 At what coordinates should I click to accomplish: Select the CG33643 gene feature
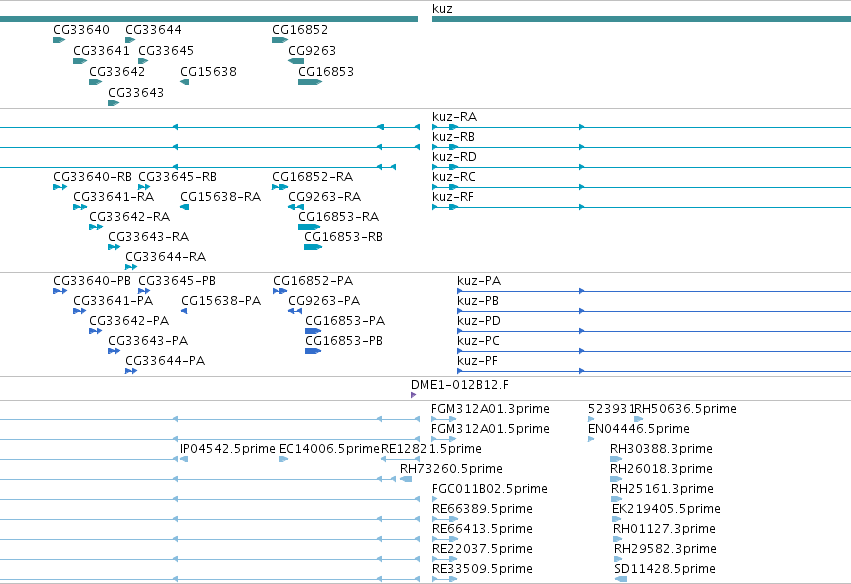pos(113,103)
